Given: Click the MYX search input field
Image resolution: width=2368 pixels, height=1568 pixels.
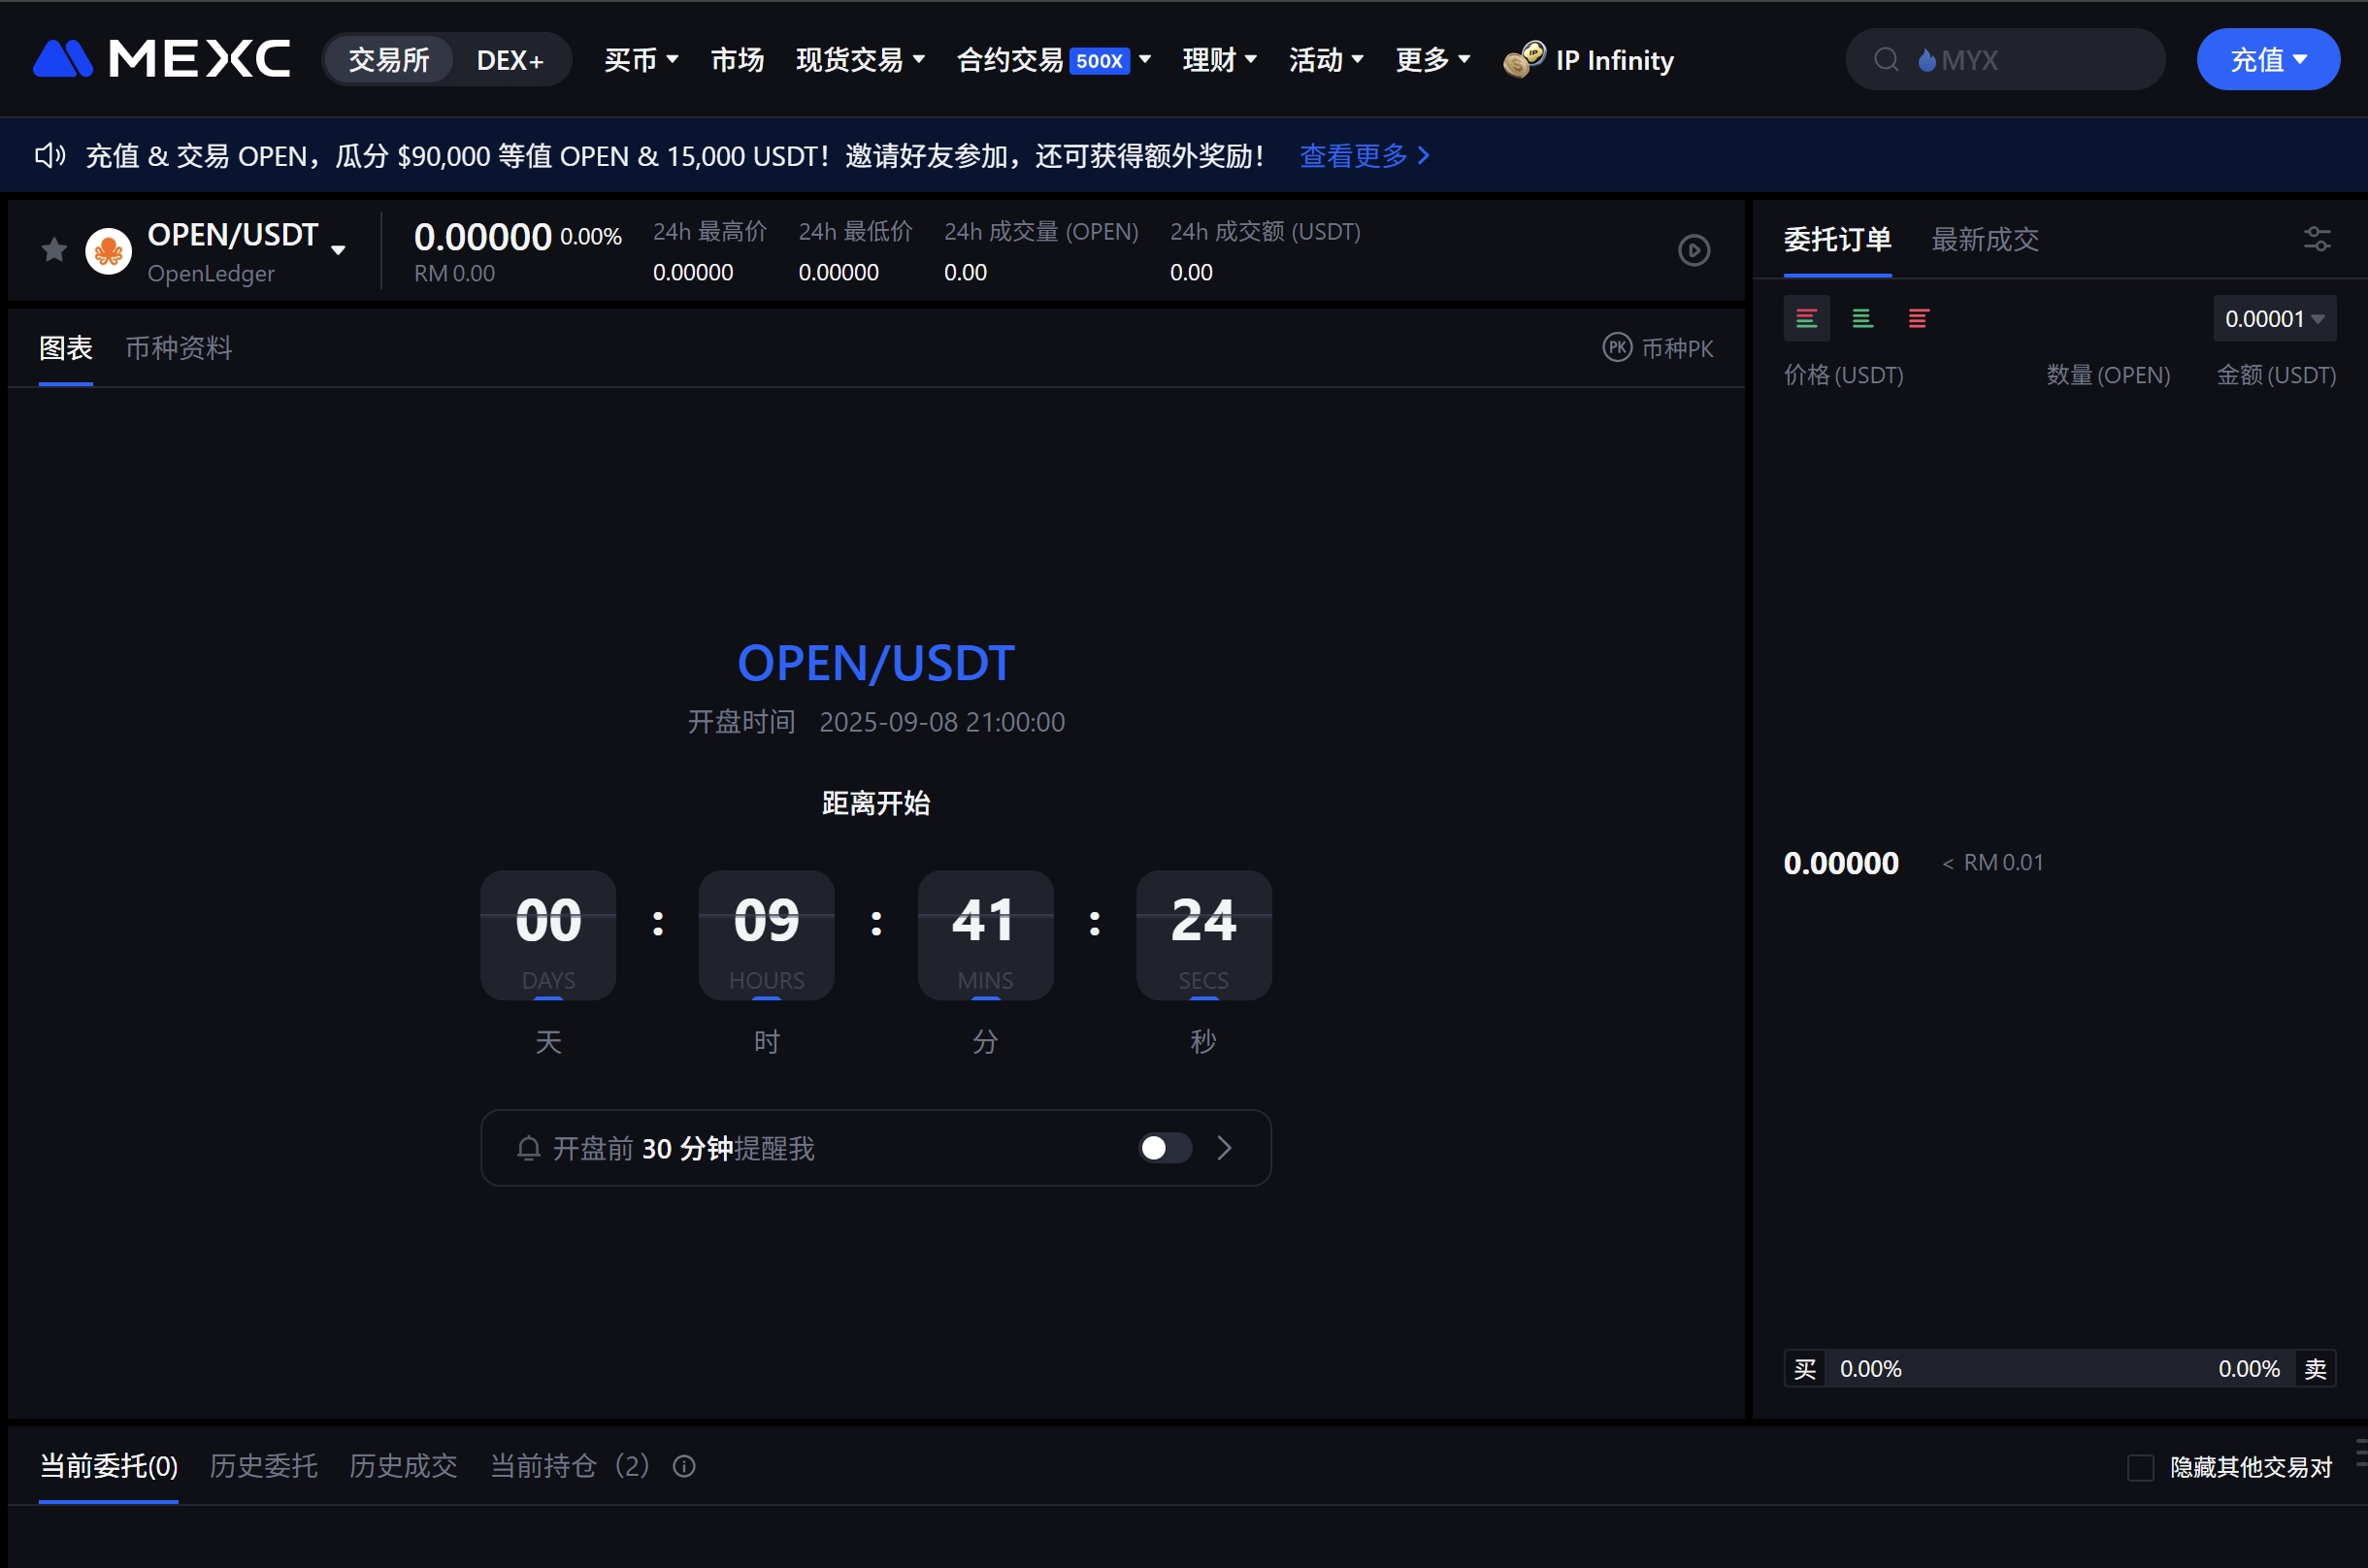Looking at the screenshot, I should pyautogui.click(x=2005, y=60).
